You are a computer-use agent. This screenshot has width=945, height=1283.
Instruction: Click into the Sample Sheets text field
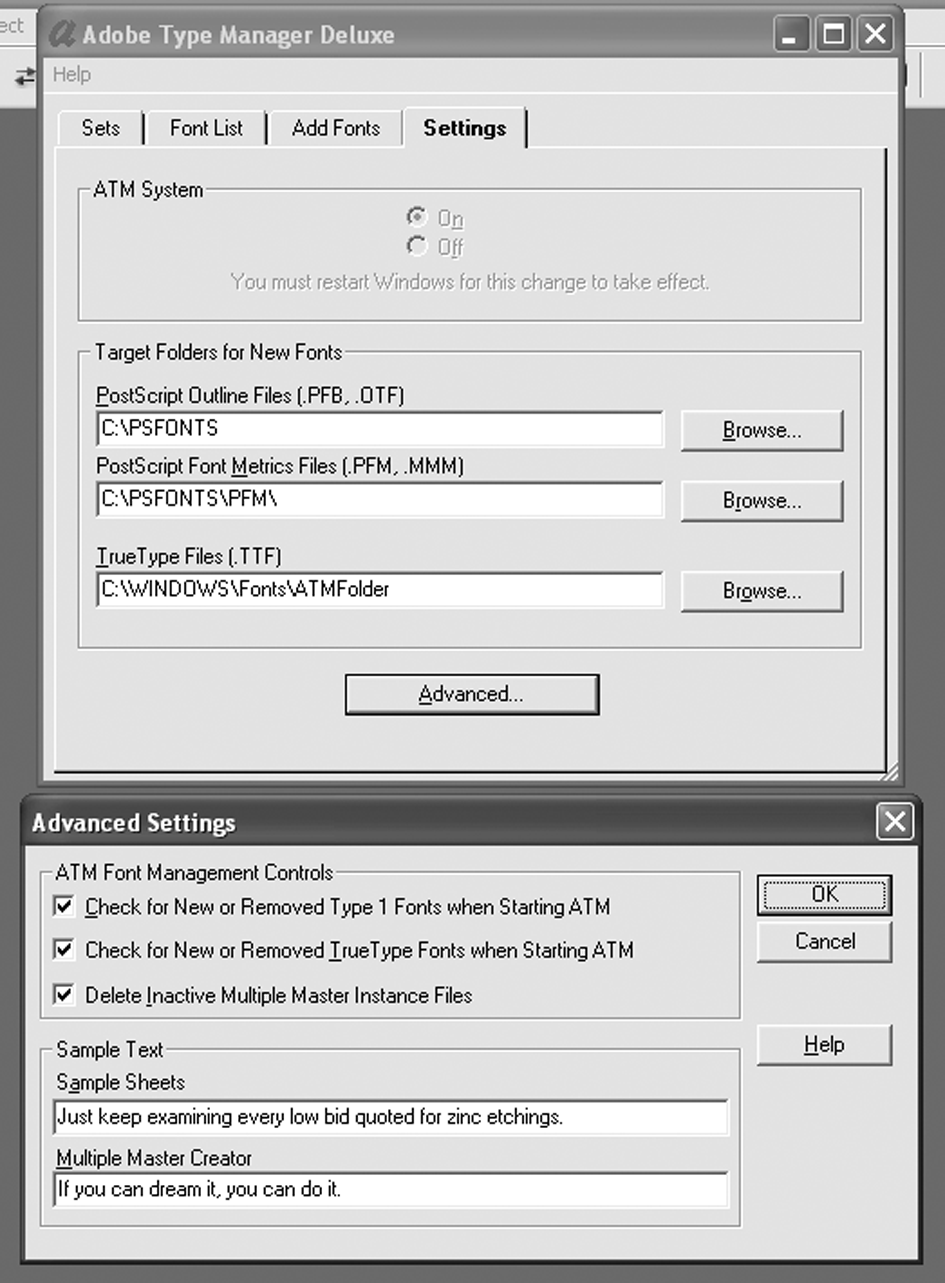(390, 1117)
